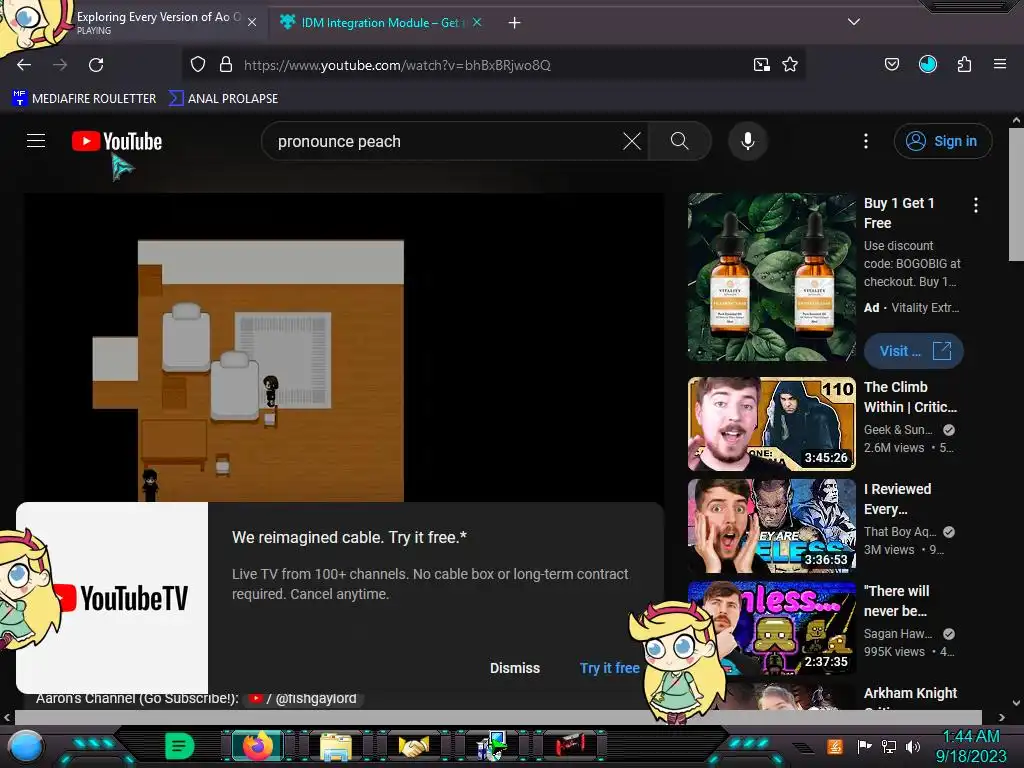Start voice search with microphone
This screenshot has width=1024, height=768.
click(x=748, y=141)
